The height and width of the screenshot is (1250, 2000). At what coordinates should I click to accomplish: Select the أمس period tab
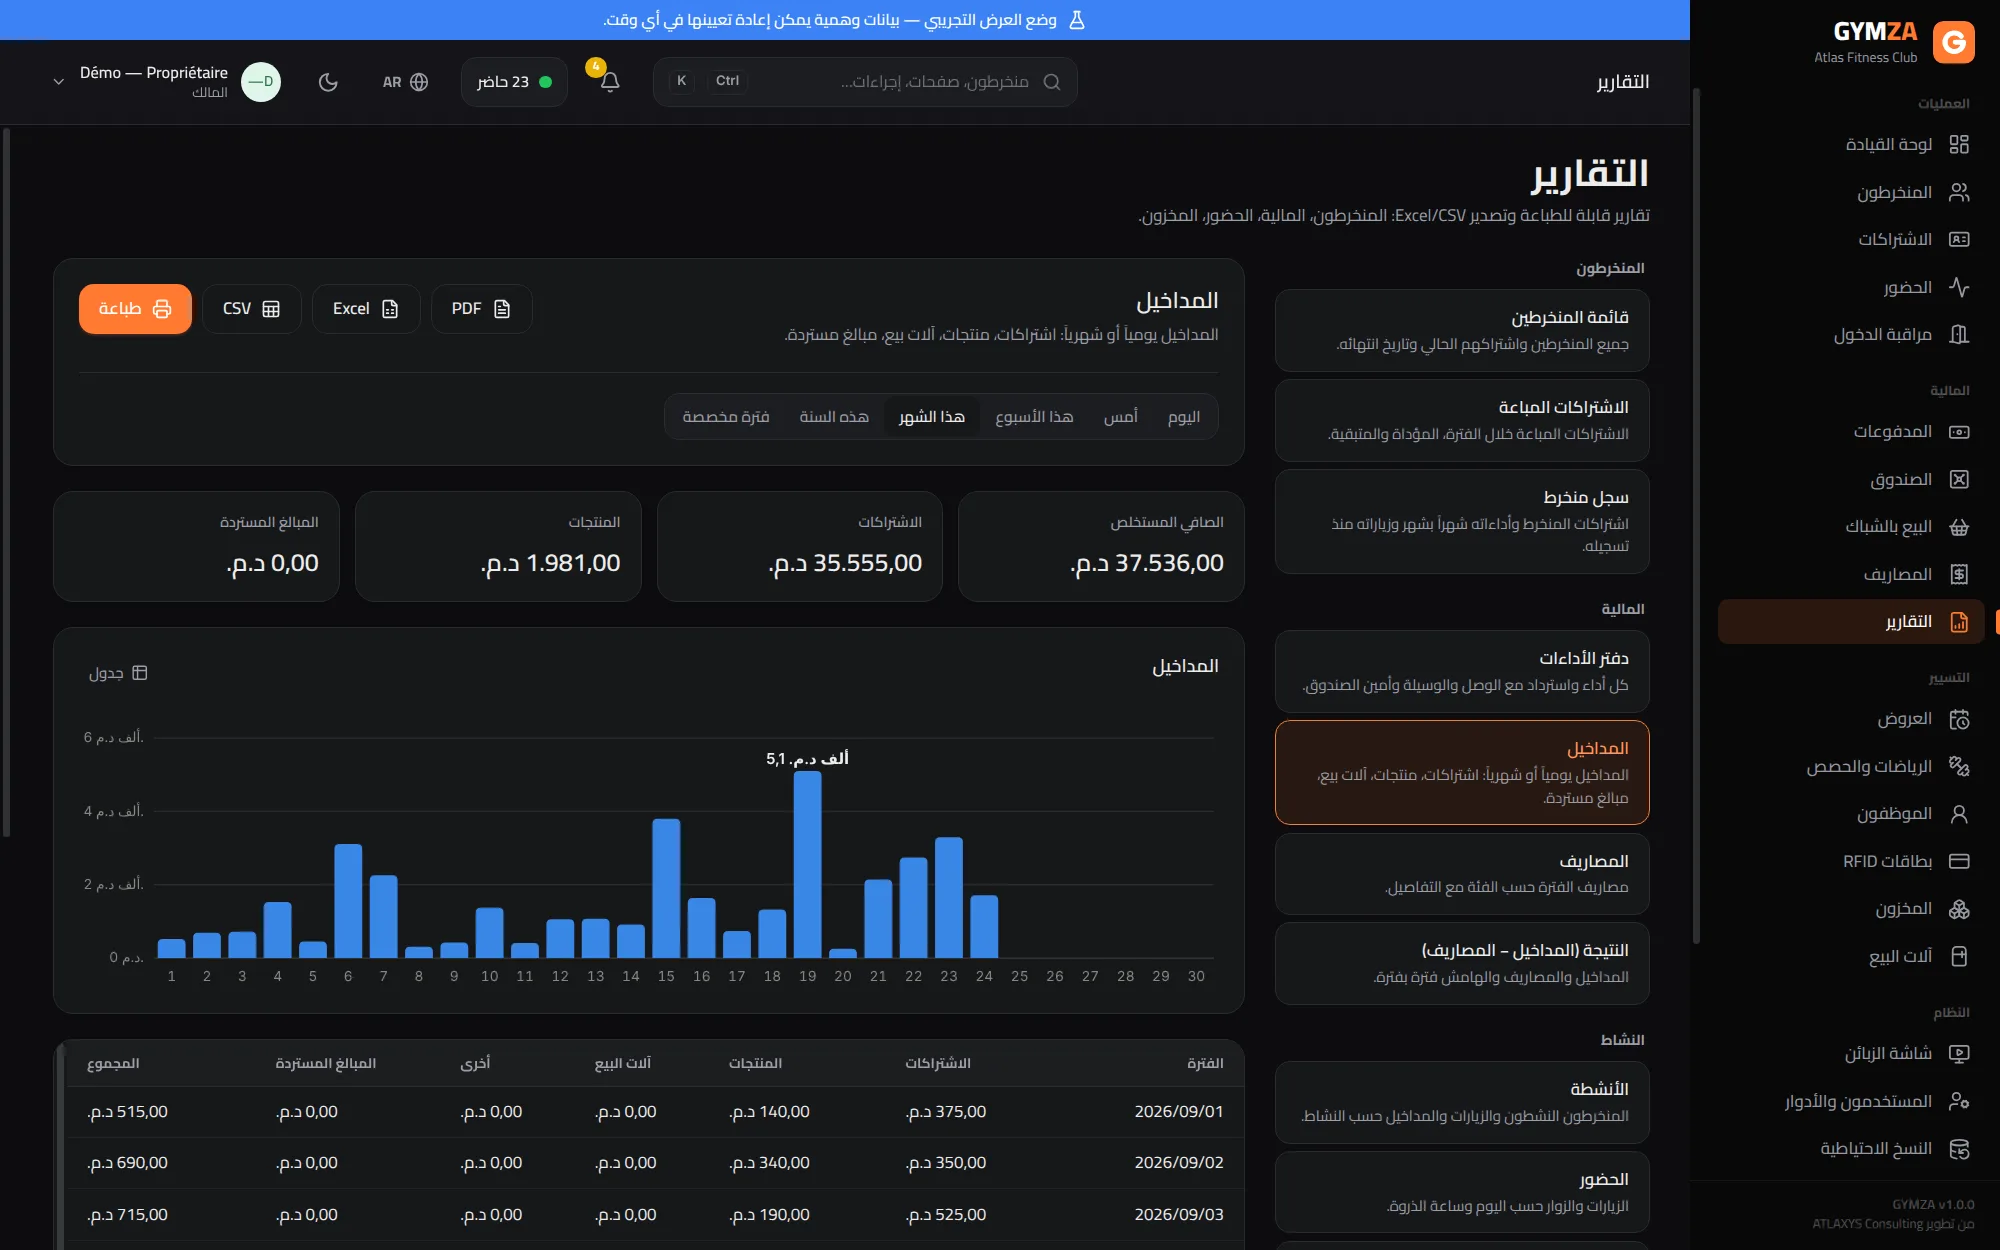click(x=1120, y=417)
